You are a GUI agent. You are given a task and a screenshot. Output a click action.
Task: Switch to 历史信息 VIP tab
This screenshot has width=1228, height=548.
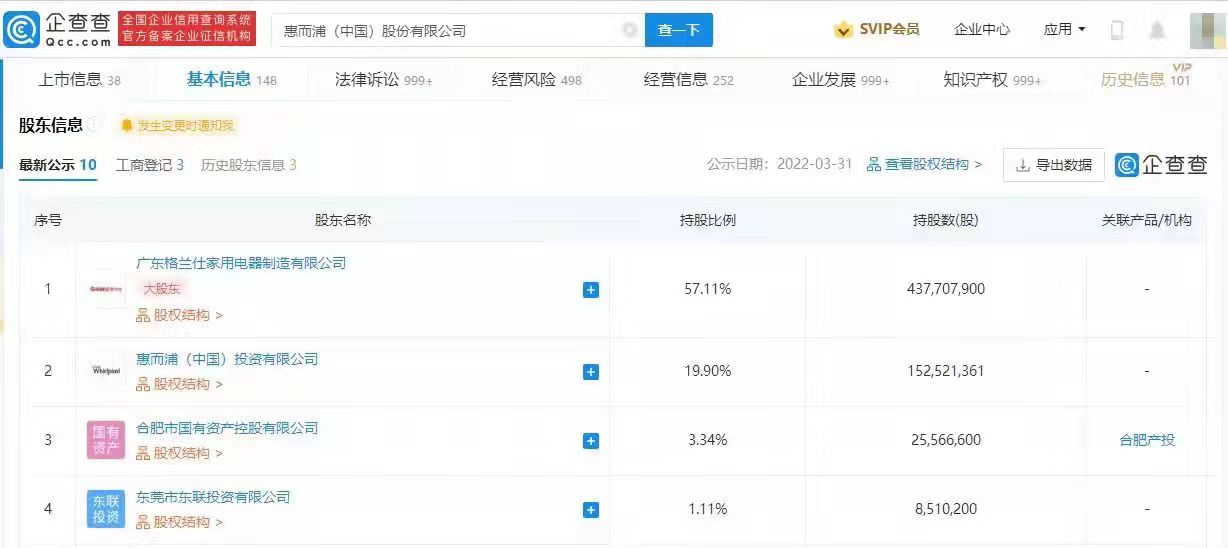coord(1146,78)
